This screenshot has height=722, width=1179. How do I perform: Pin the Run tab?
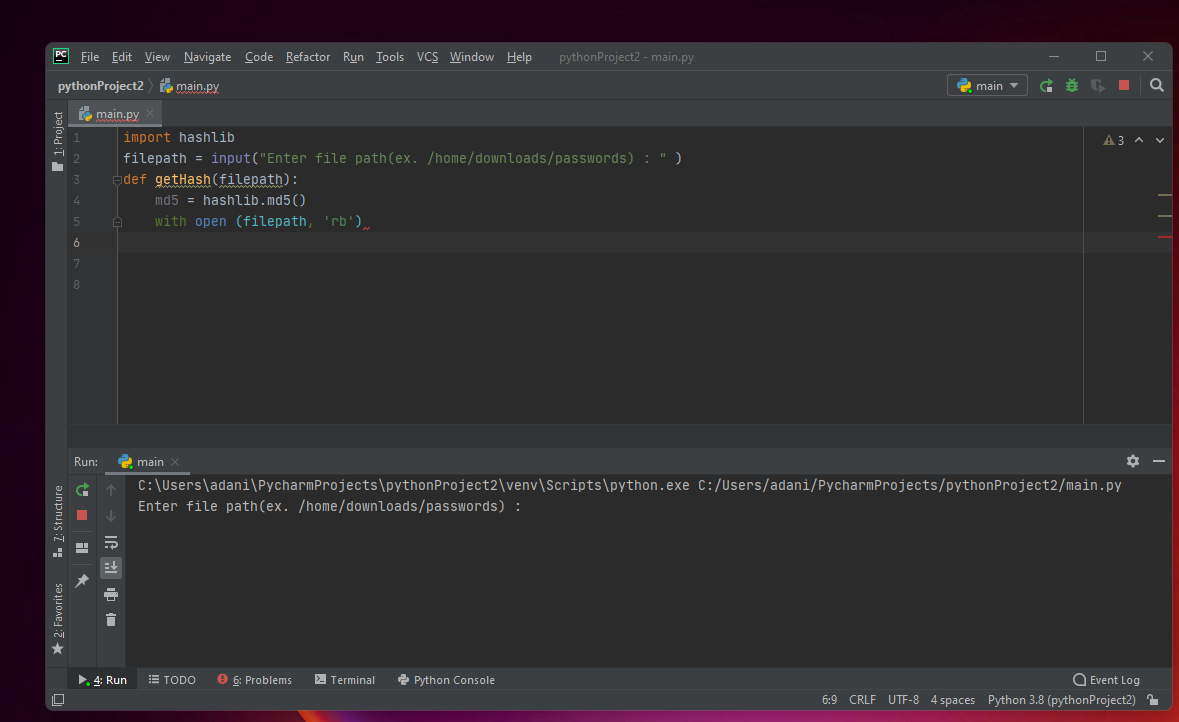82,580
